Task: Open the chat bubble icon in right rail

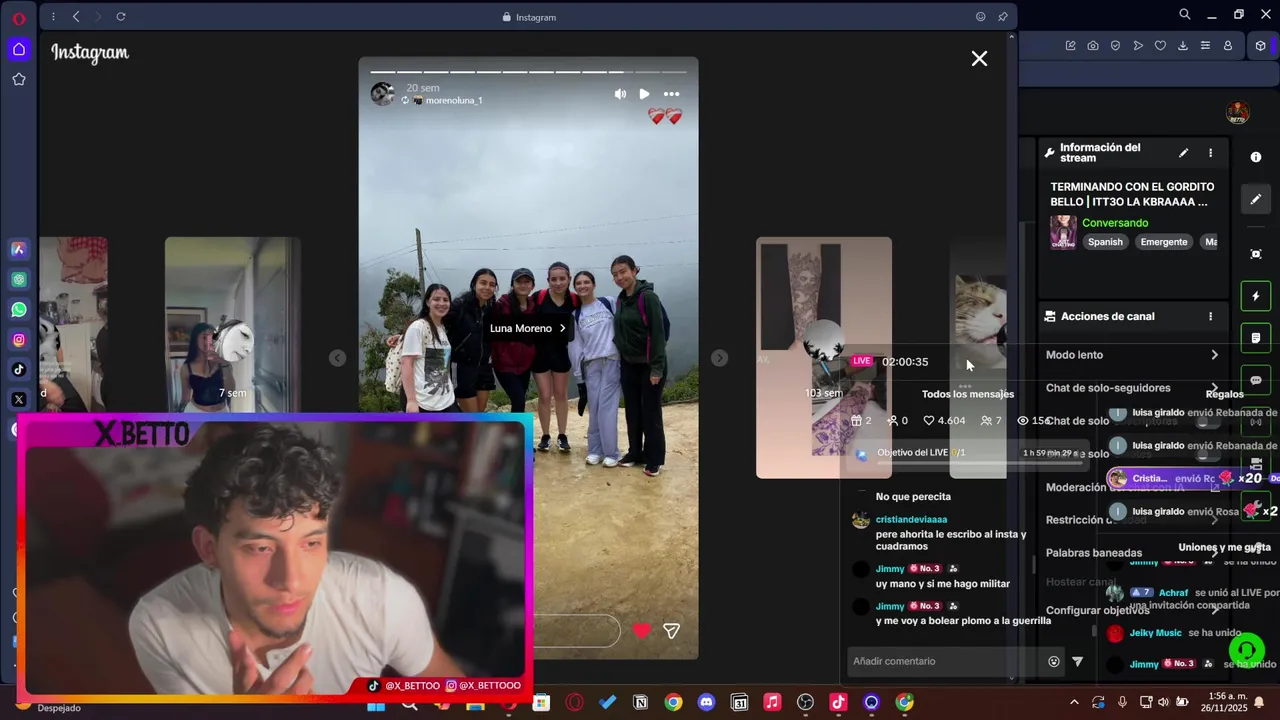Action: click(x=1256, y=381)
